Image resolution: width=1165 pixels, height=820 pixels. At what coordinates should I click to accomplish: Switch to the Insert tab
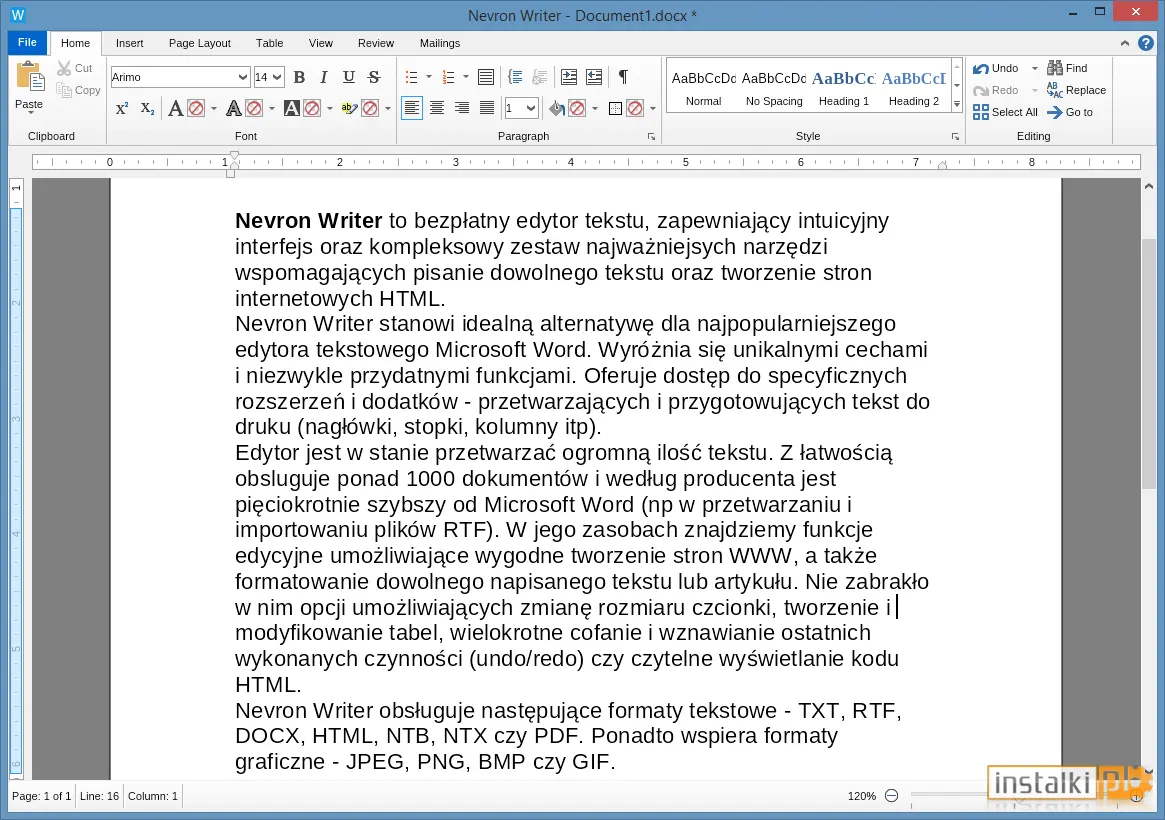coord(129,43)
